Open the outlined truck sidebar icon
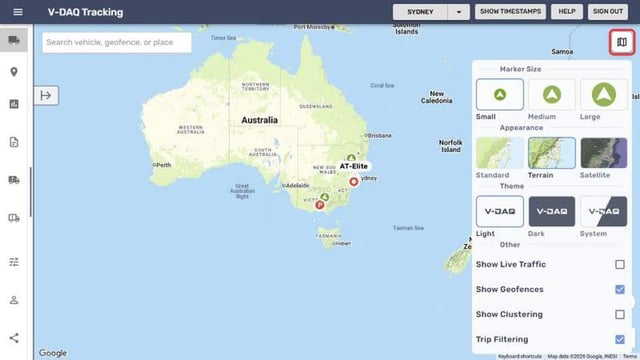 coord(14,218)
